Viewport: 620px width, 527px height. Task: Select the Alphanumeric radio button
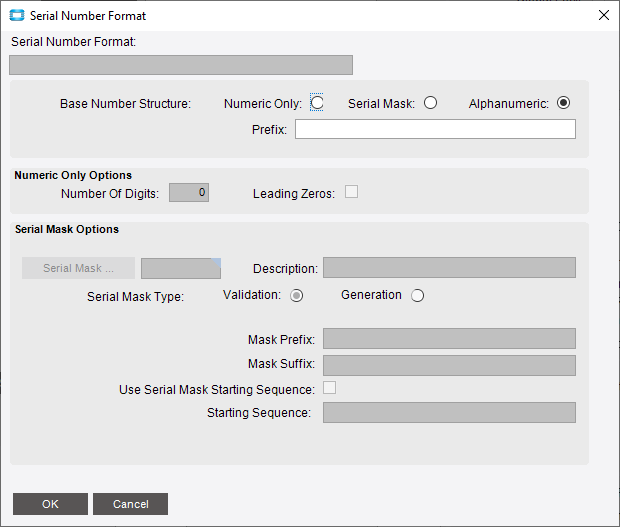point(563,103)
